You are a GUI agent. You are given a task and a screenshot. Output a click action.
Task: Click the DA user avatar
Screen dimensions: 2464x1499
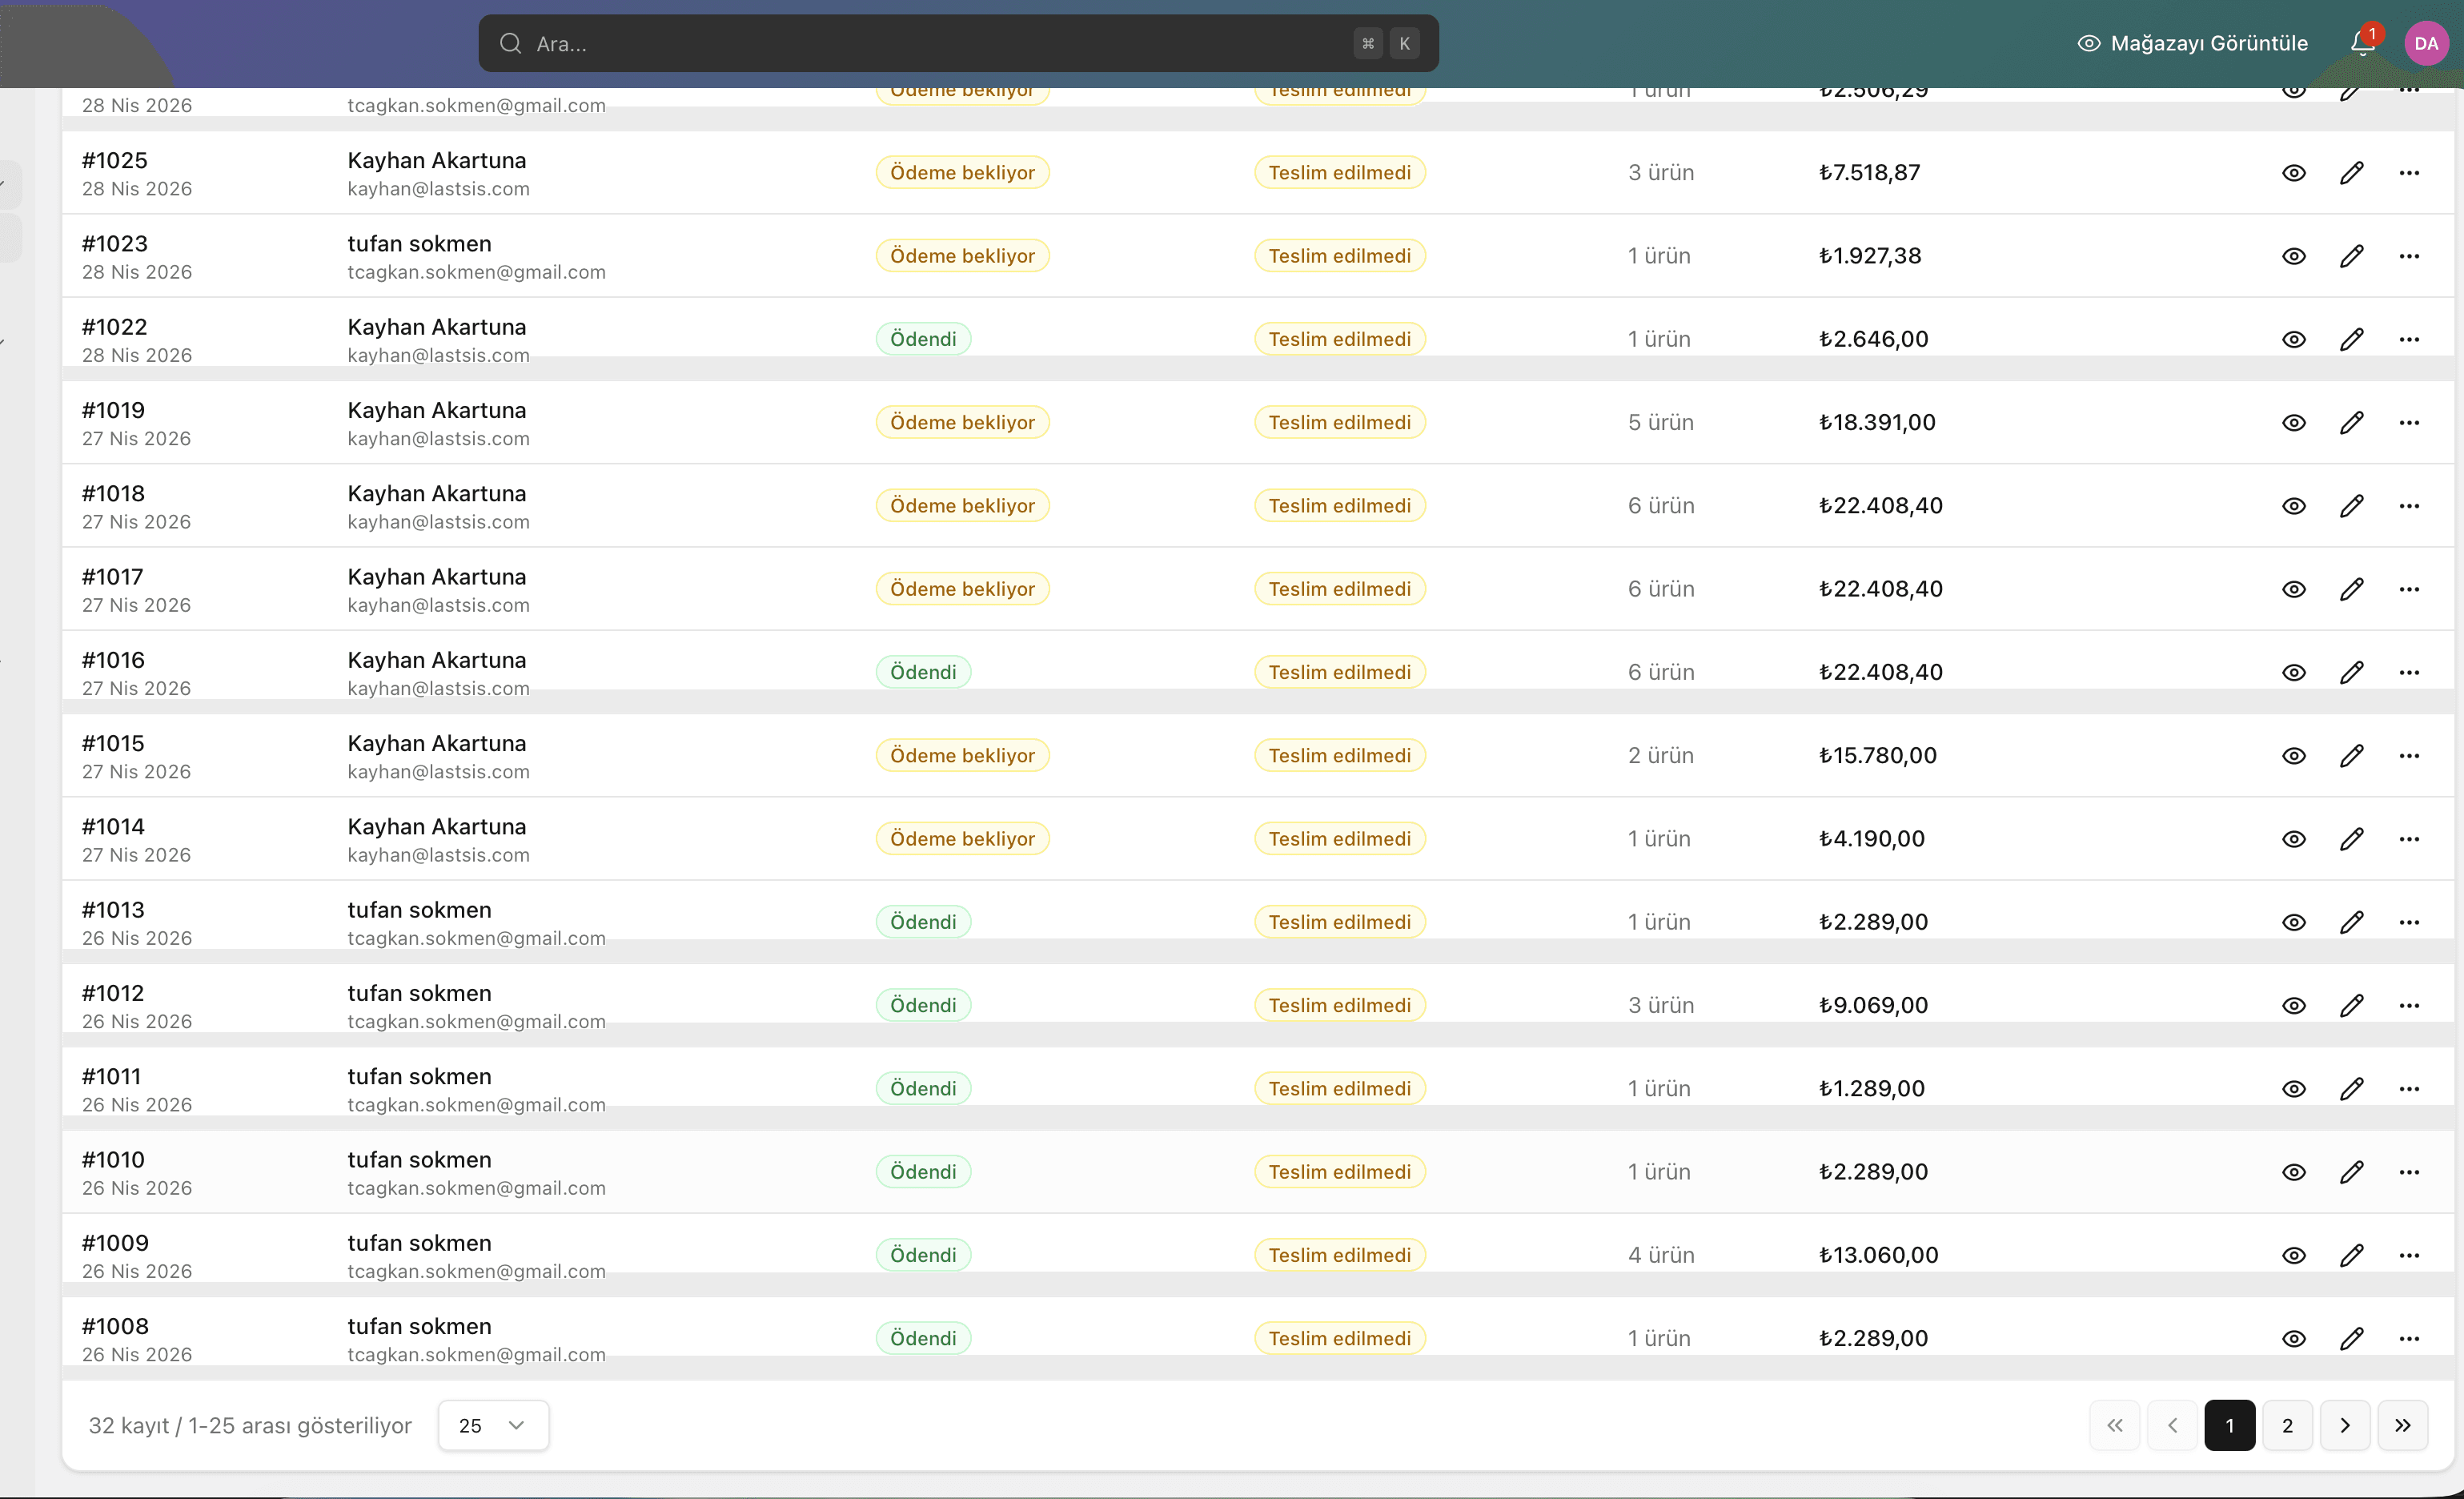2426,43
